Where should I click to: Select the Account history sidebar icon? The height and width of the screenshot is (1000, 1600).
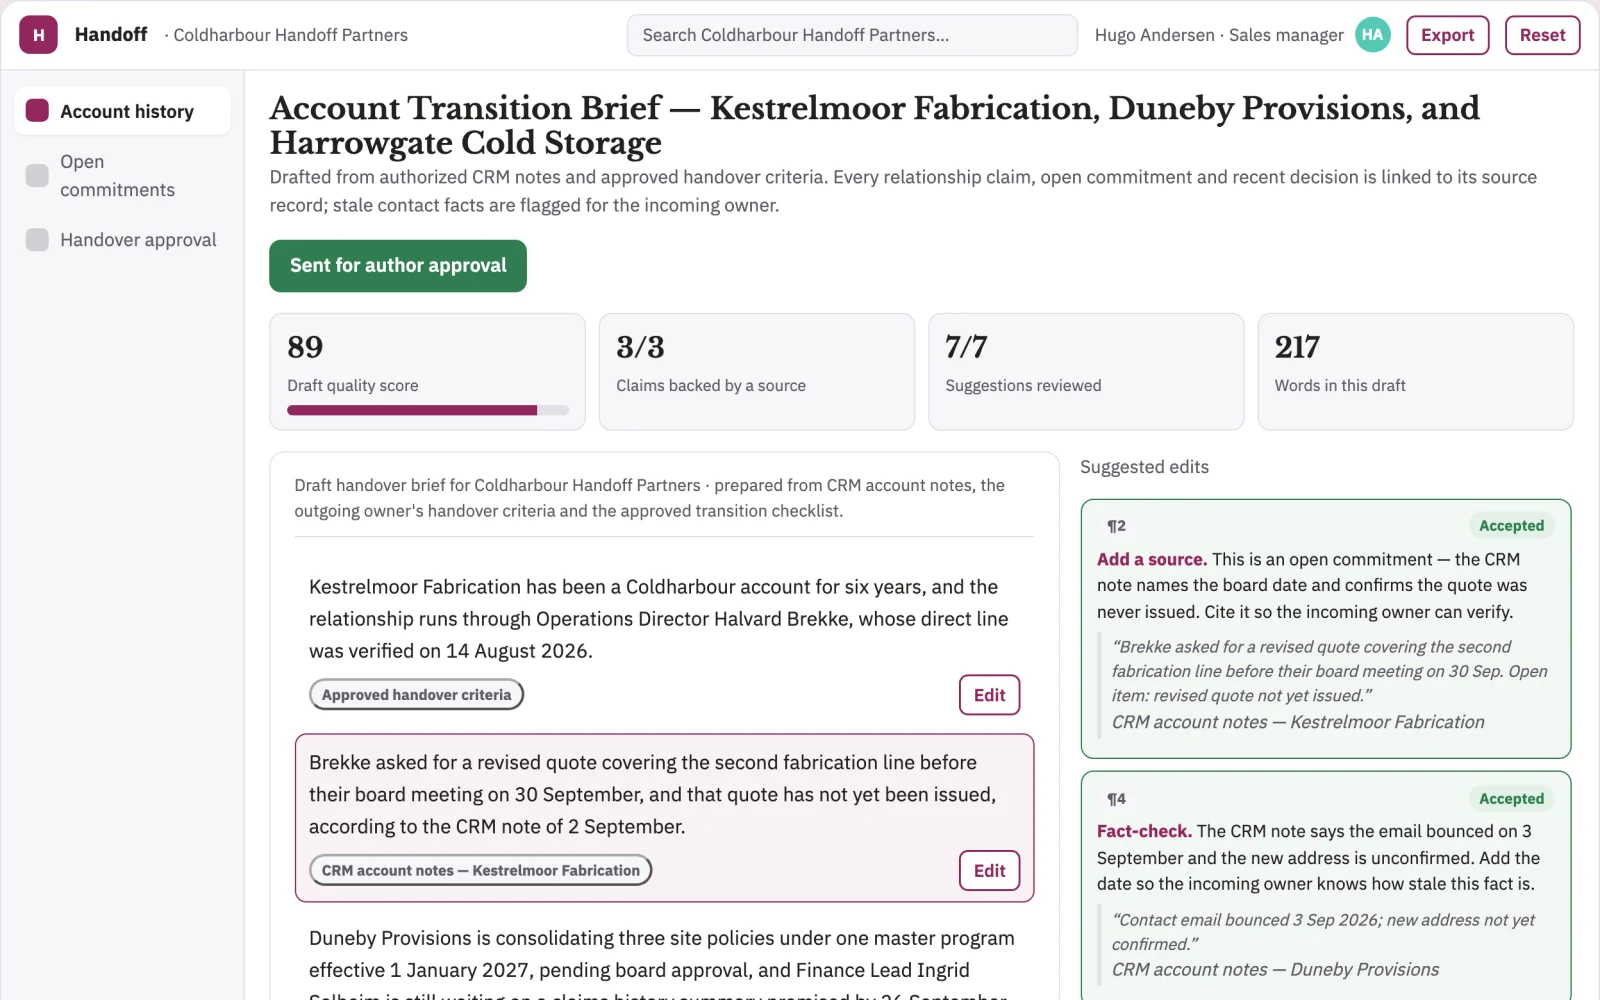pos(37,111)
